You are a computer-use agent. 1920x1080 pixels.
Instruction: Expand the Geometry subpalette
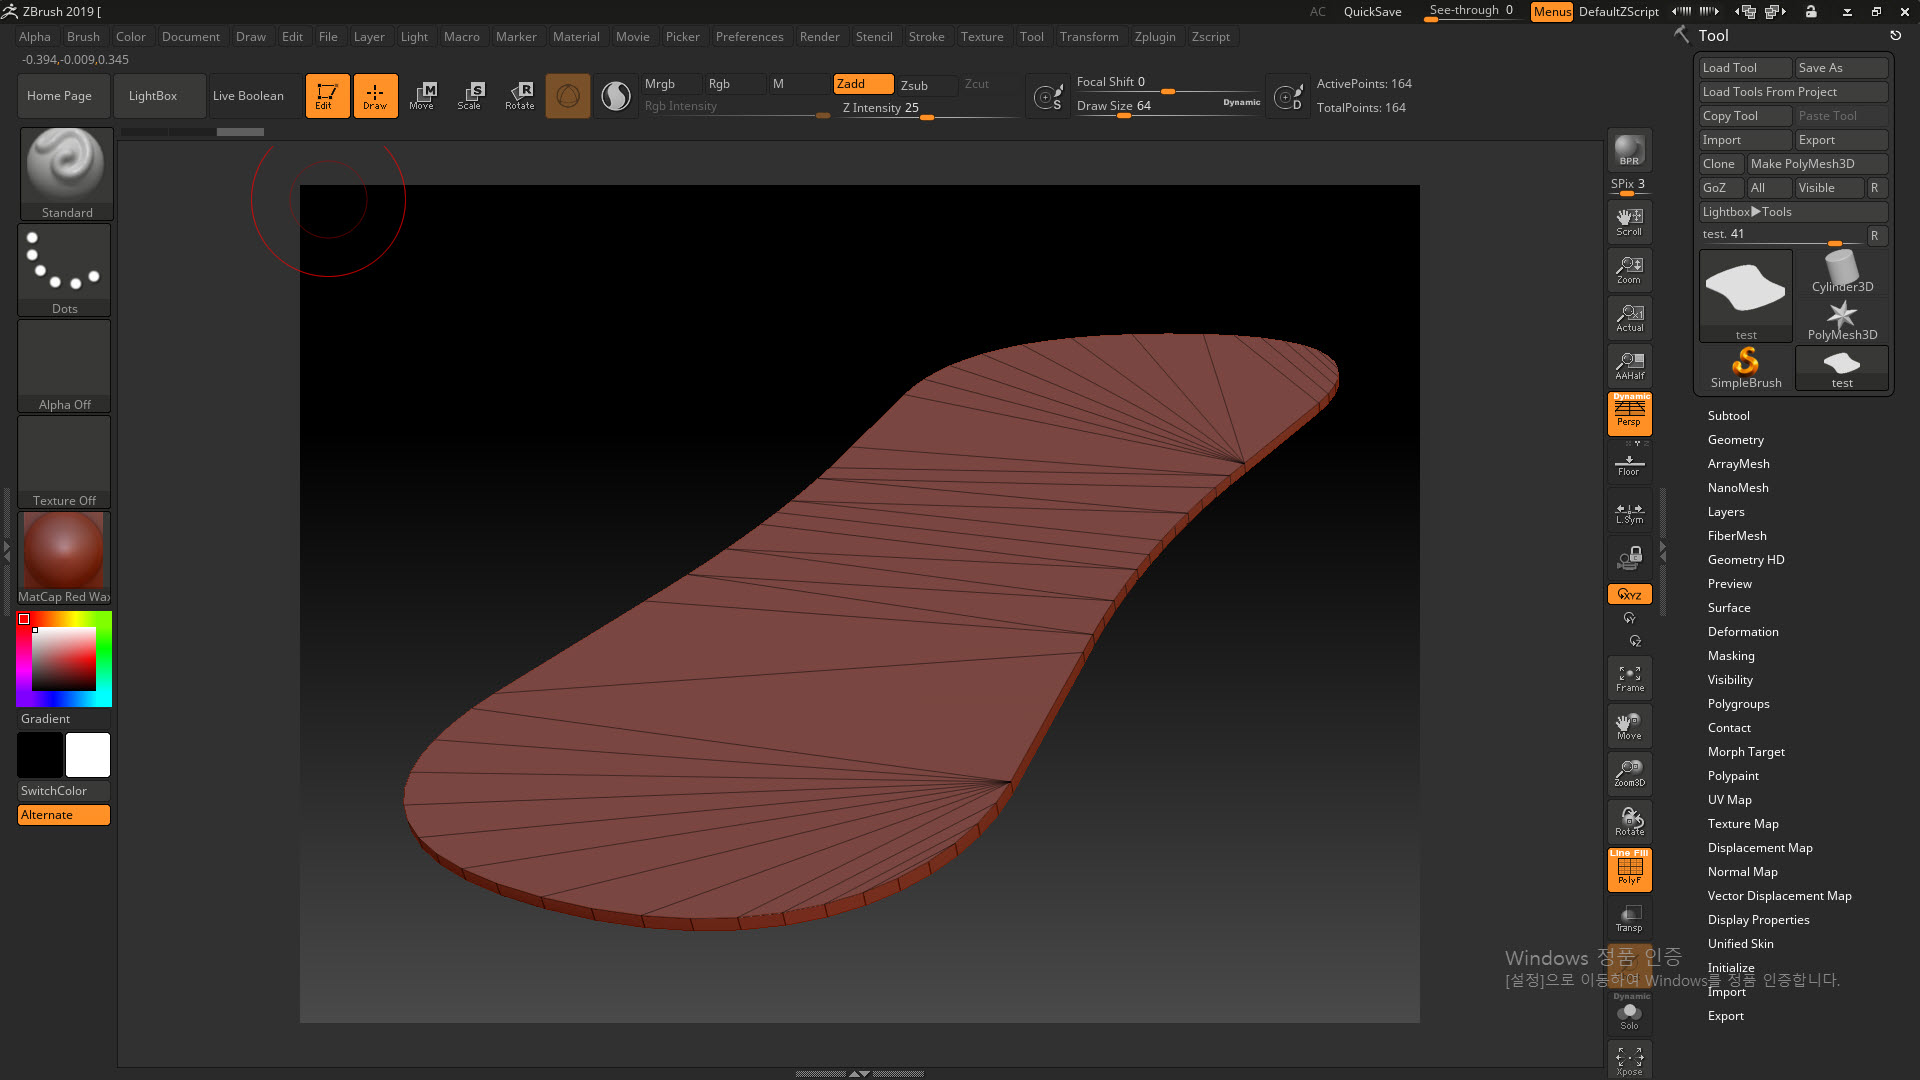coord(1735,440)
